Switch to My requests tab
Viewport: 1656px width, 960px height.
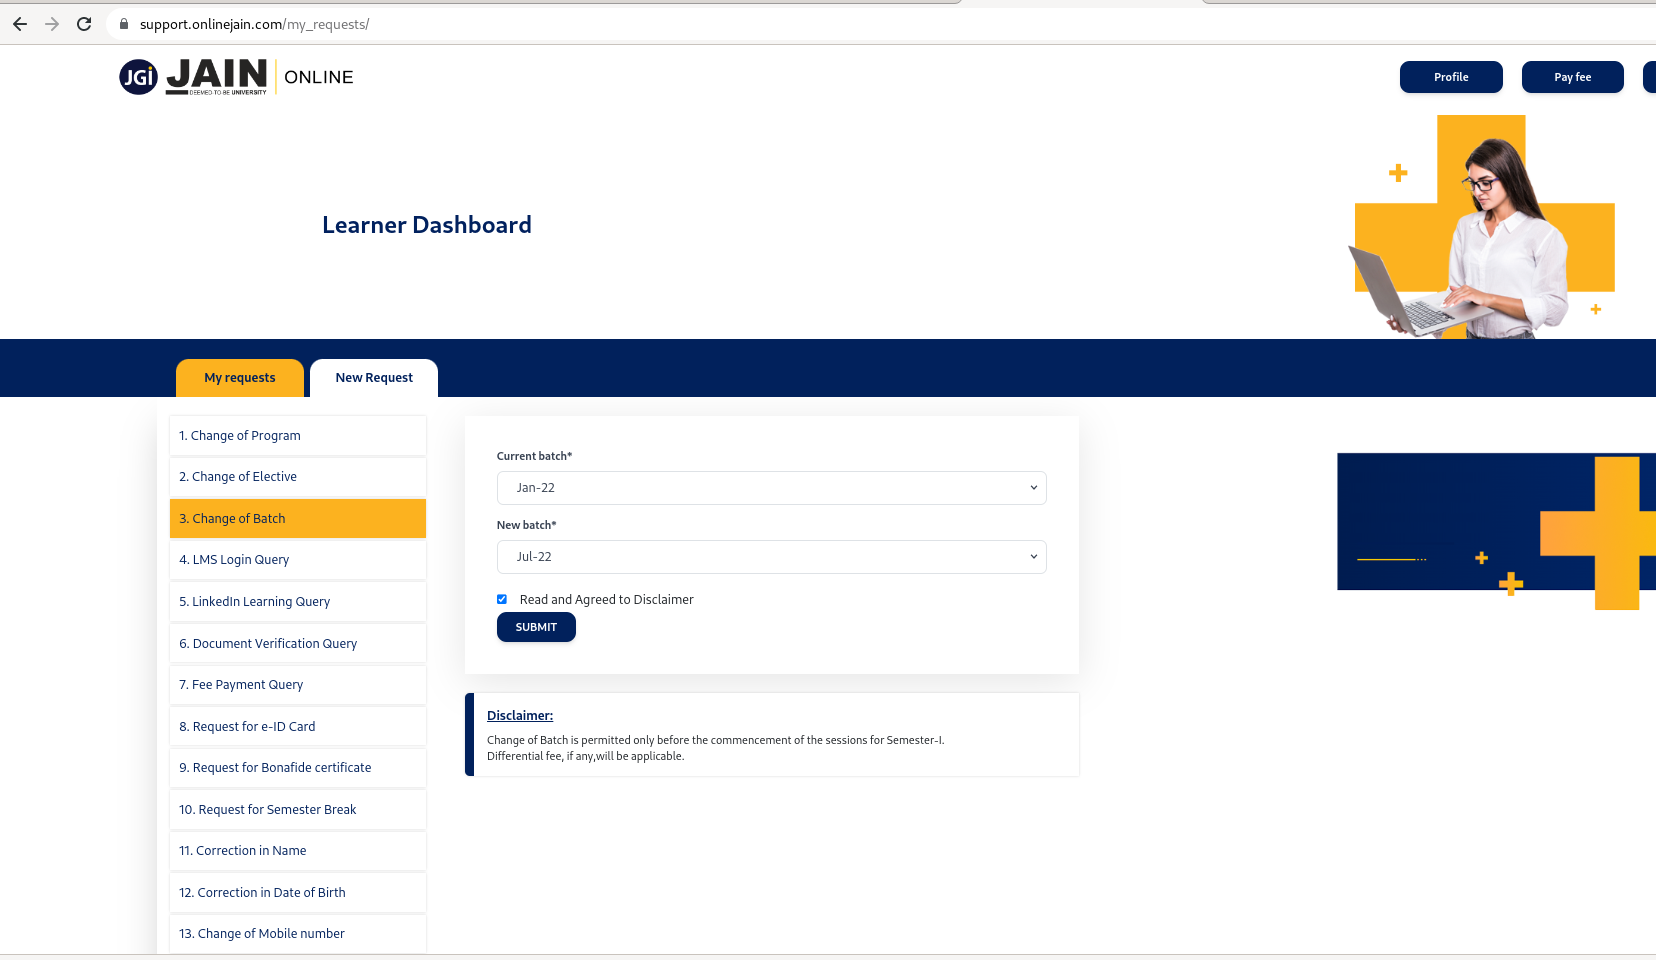tap(240, 378)
